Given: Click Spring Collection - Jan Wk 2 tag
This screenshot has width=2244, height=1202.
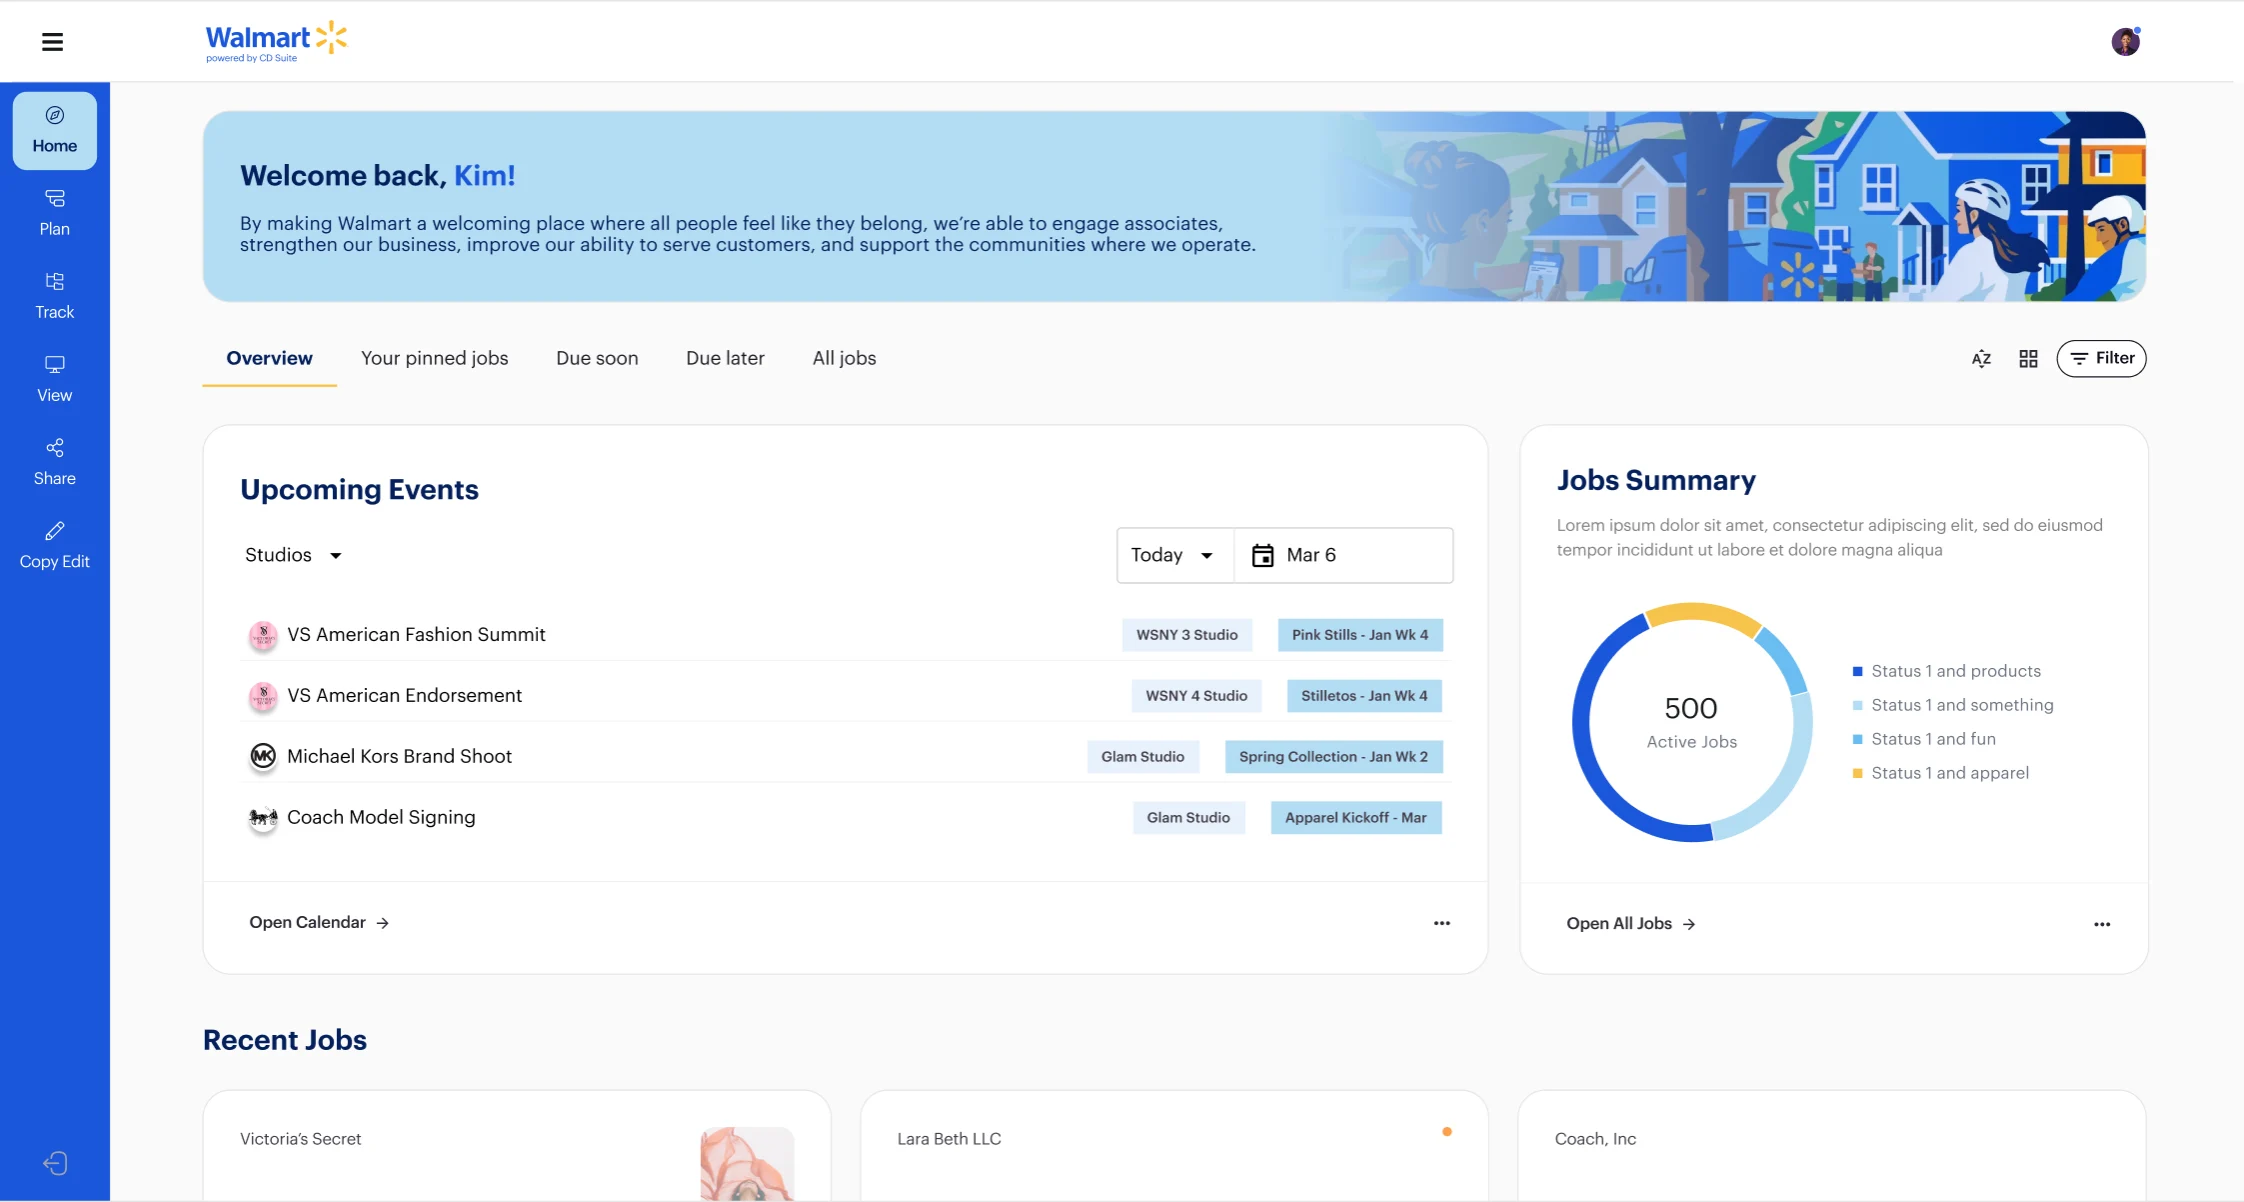Looking at the screenshot, I should coord(1334,757).
